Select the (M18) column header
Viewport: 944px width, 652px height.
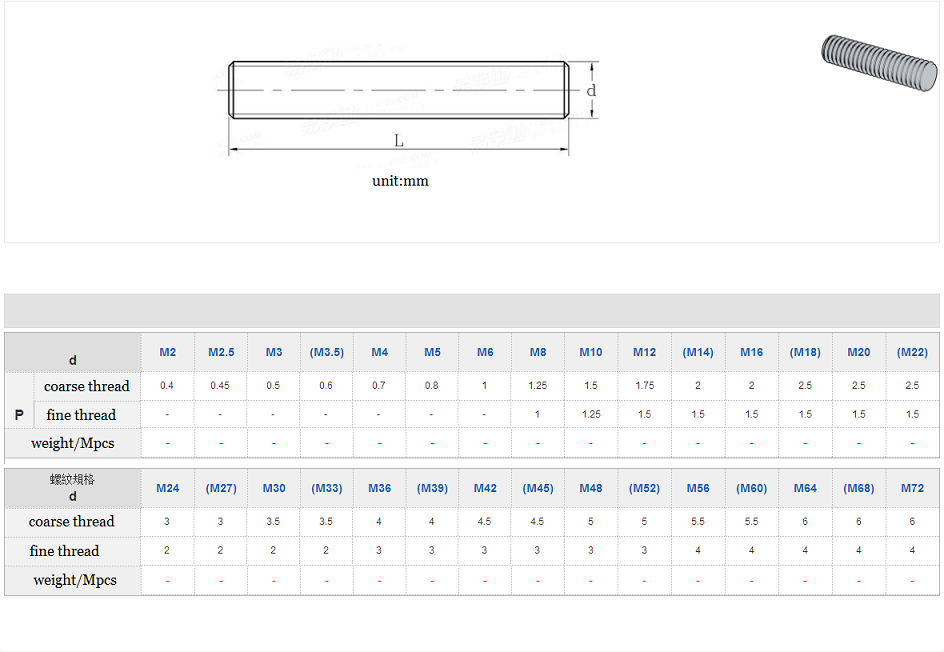coord(805,352)
